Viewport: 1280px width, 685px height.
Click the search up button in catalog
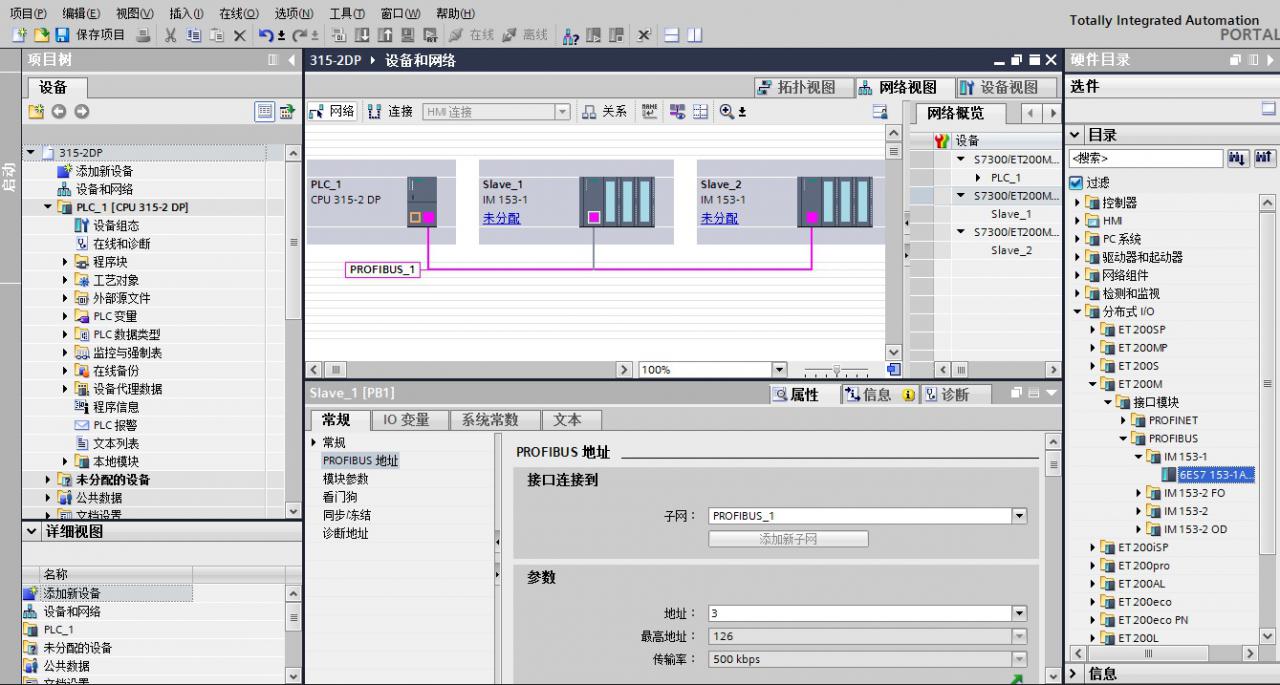(x=1264, y=158)
